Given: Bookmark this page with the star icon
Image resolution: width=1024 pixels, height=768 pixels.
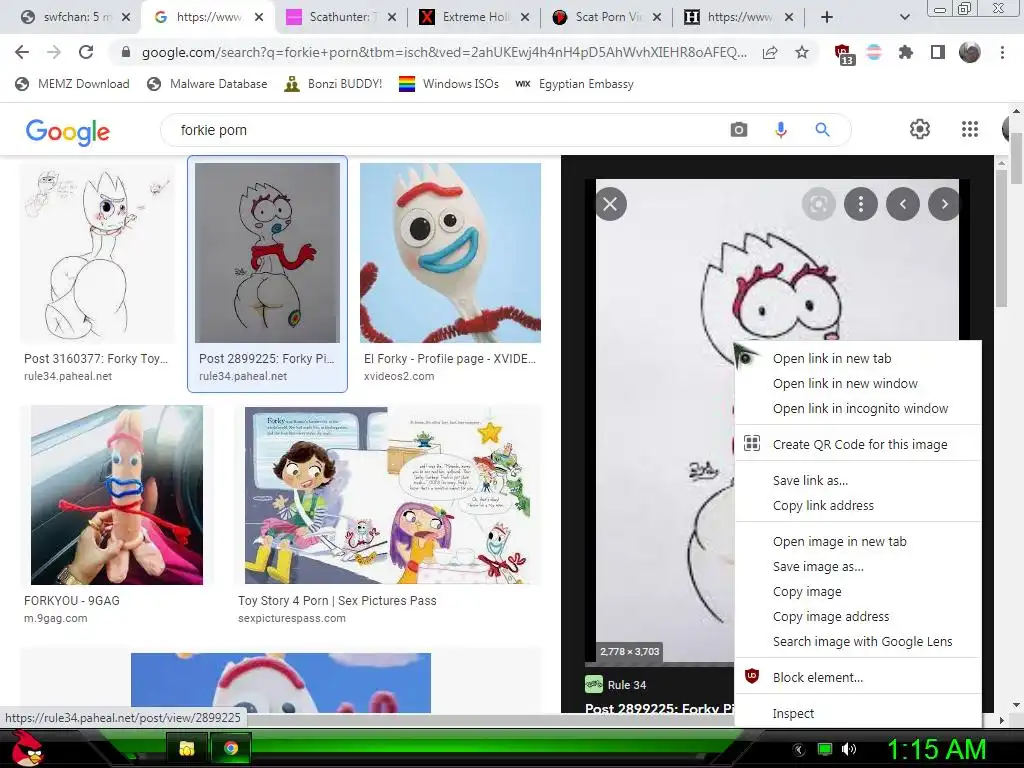Looking at the screenshot, I should point(802,52).
